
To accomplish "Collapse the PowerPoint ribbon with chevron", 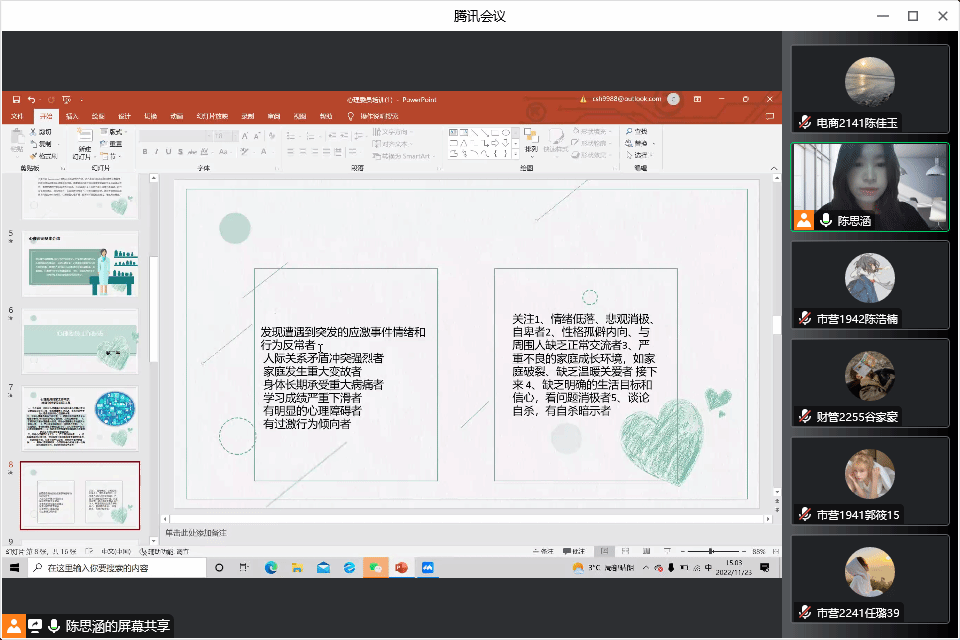I will tap(774, 169).
